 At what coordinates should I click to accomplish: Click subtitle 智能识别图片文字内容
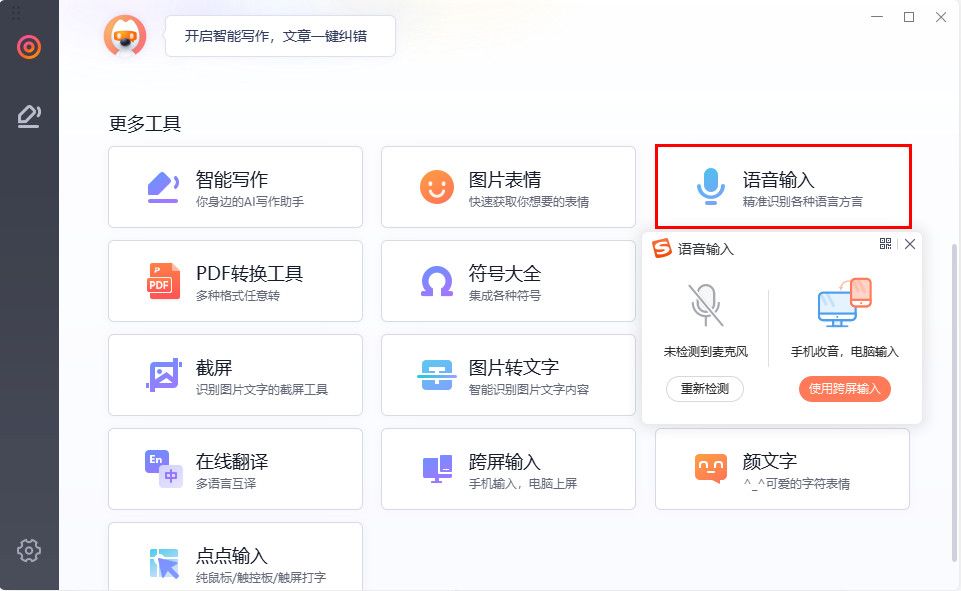(x=529, y=389)
